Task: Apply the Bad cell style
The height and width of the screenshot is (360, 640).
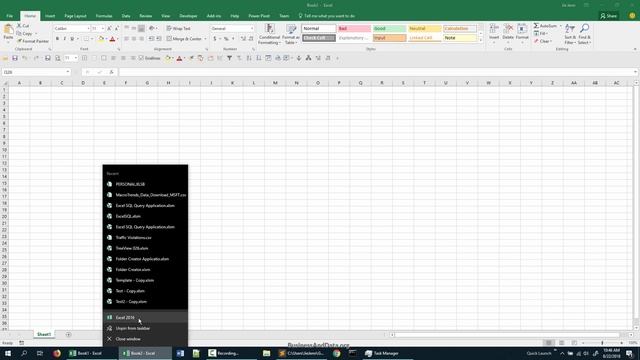Action: (x=354, y=29)
